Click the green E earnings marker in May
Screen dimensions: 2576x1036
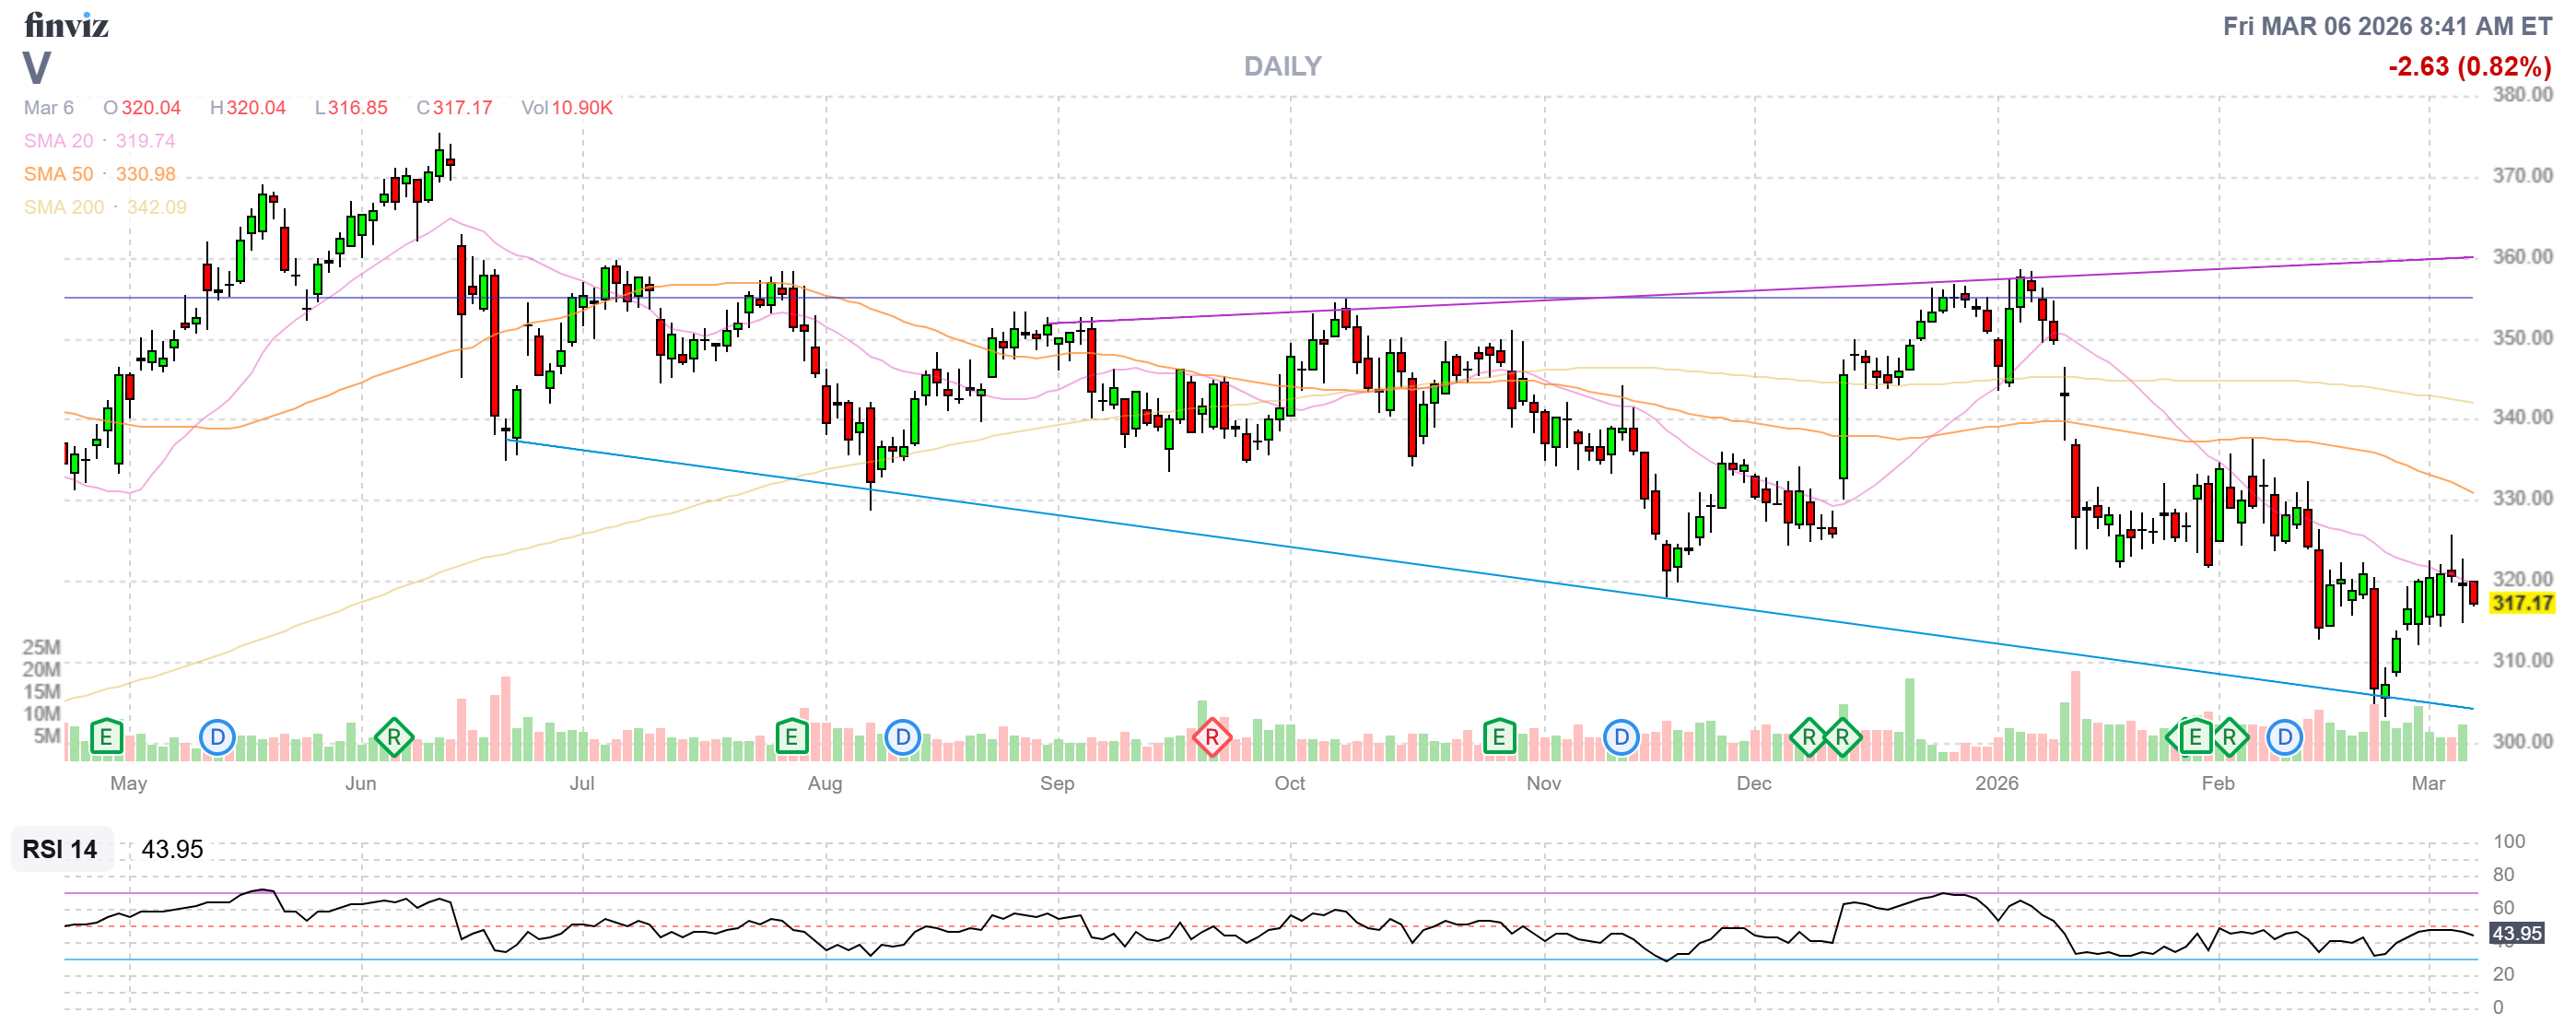(106, 738)
